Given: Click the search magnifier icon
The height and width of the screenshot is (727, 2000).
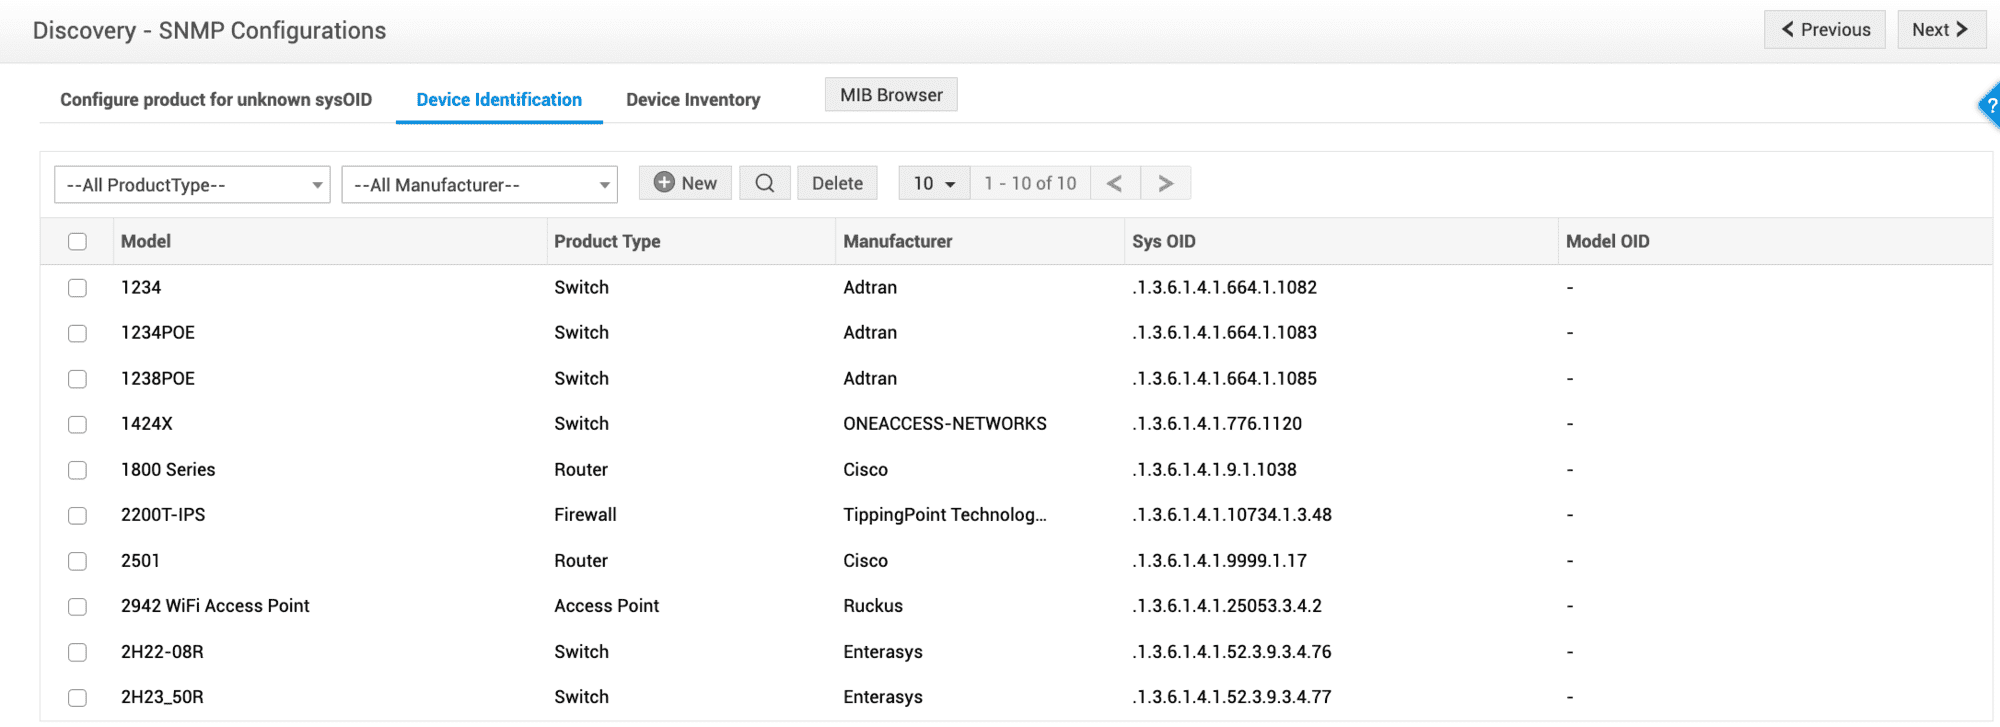Looking at the screenshot, I should (x=764, y=183).
